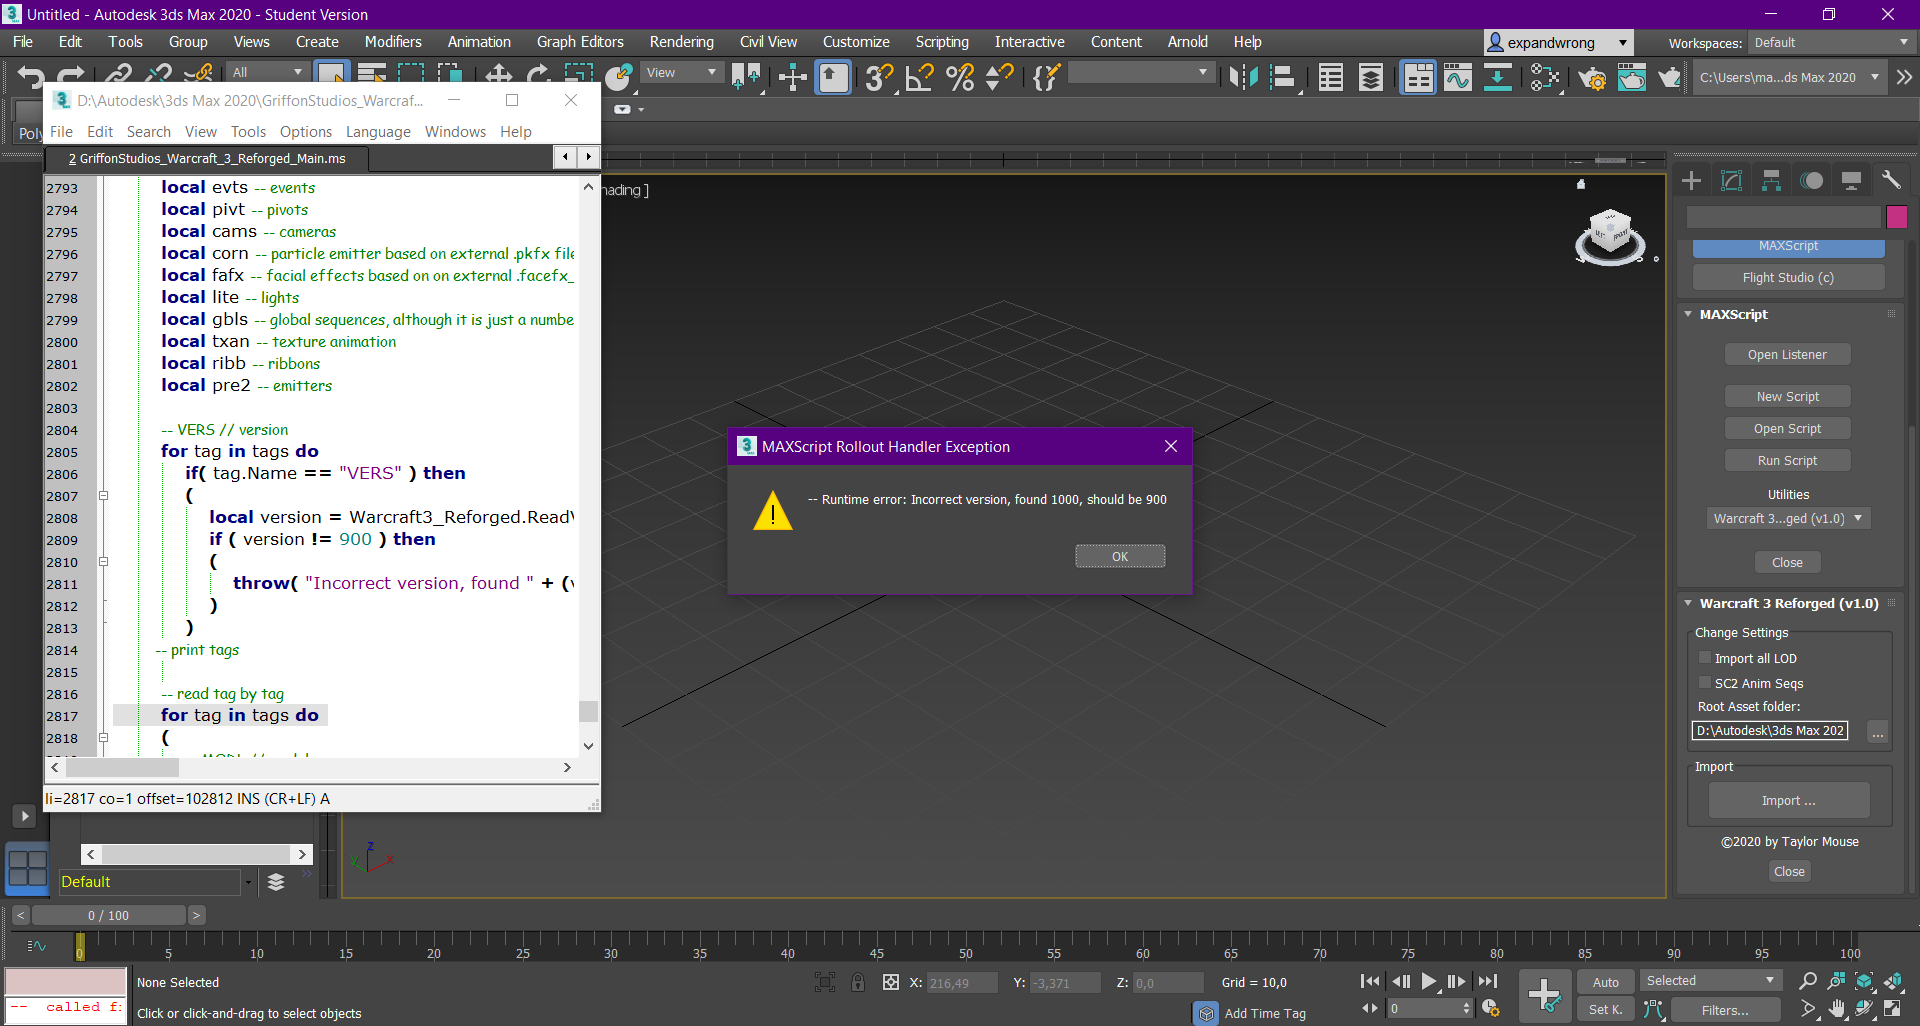Click the Open Listener button

pyautogui.click(x=1787, y=355)
